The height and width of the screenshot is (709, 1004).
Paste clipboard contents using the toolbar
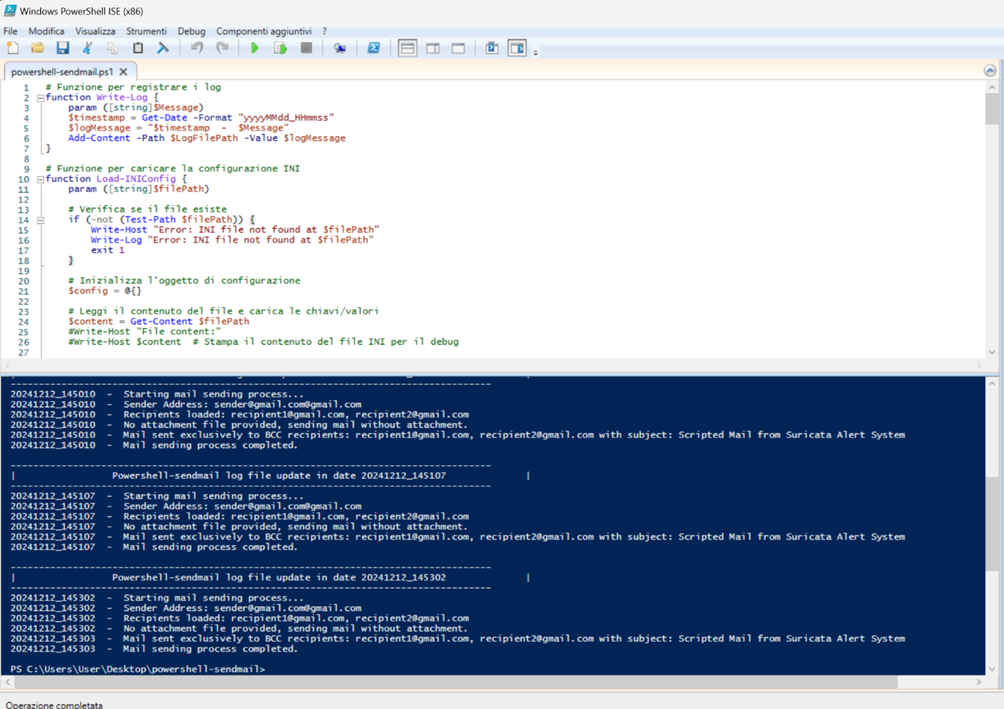click(x=136, y=47)
